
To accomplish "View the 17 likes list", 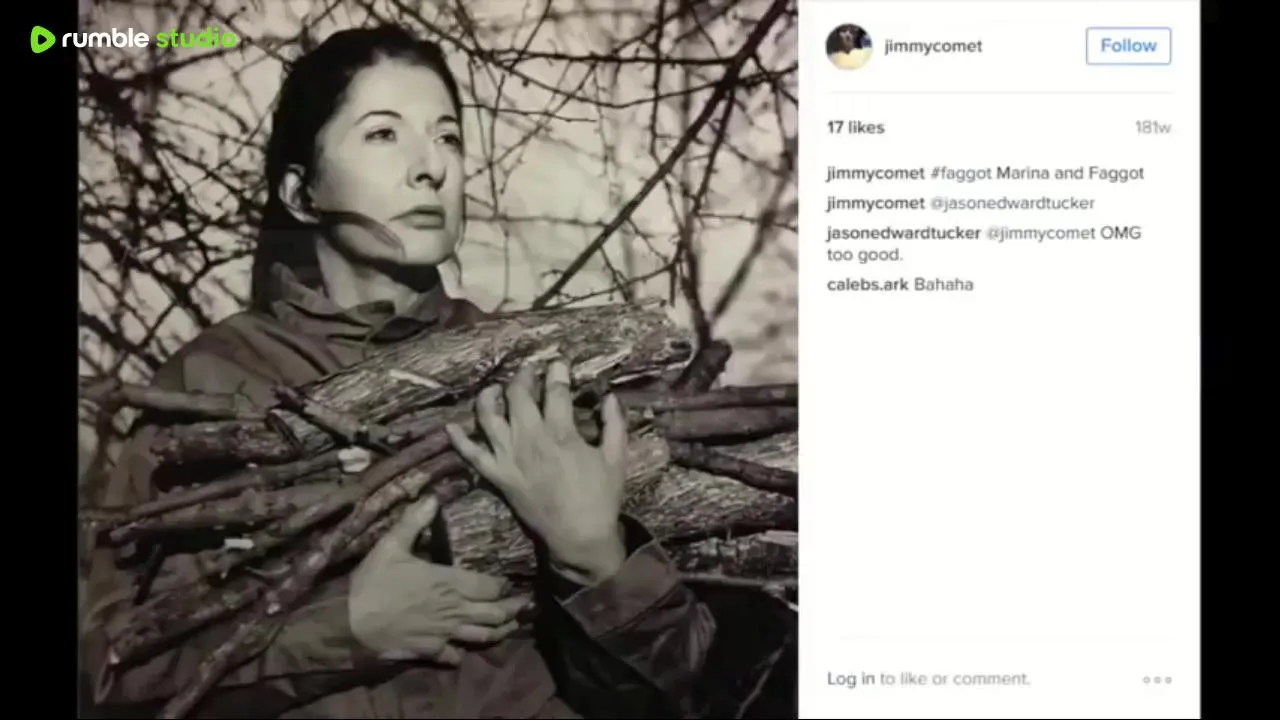I will pyautogui.click(x=855, y=127).
